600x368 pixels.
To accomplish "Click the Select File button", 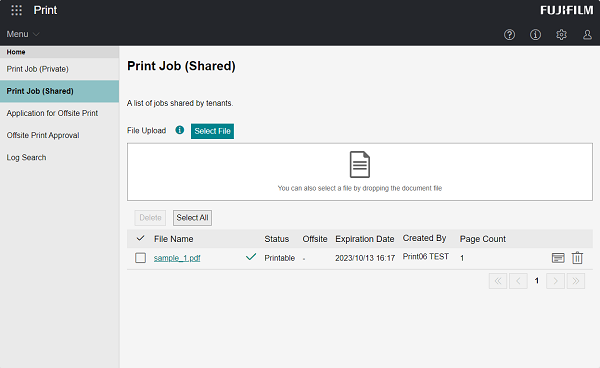I will tap(212, 131).
